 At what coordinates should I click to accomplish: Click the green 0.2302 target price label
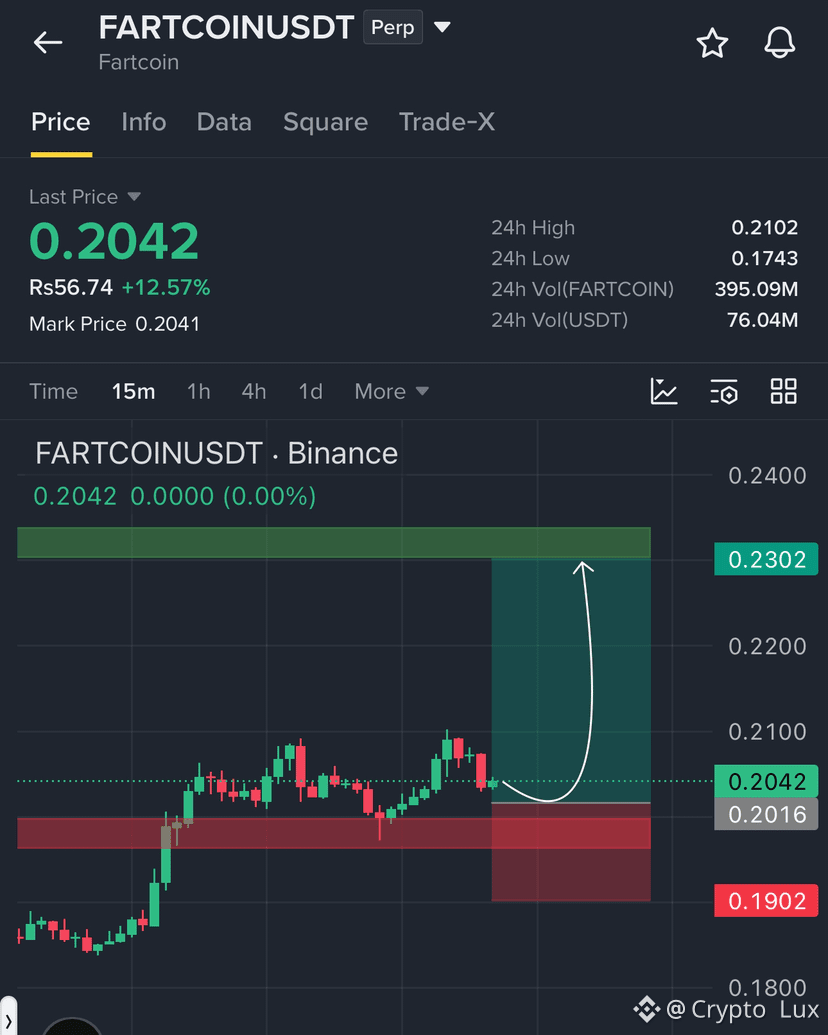tap(766, 559)
